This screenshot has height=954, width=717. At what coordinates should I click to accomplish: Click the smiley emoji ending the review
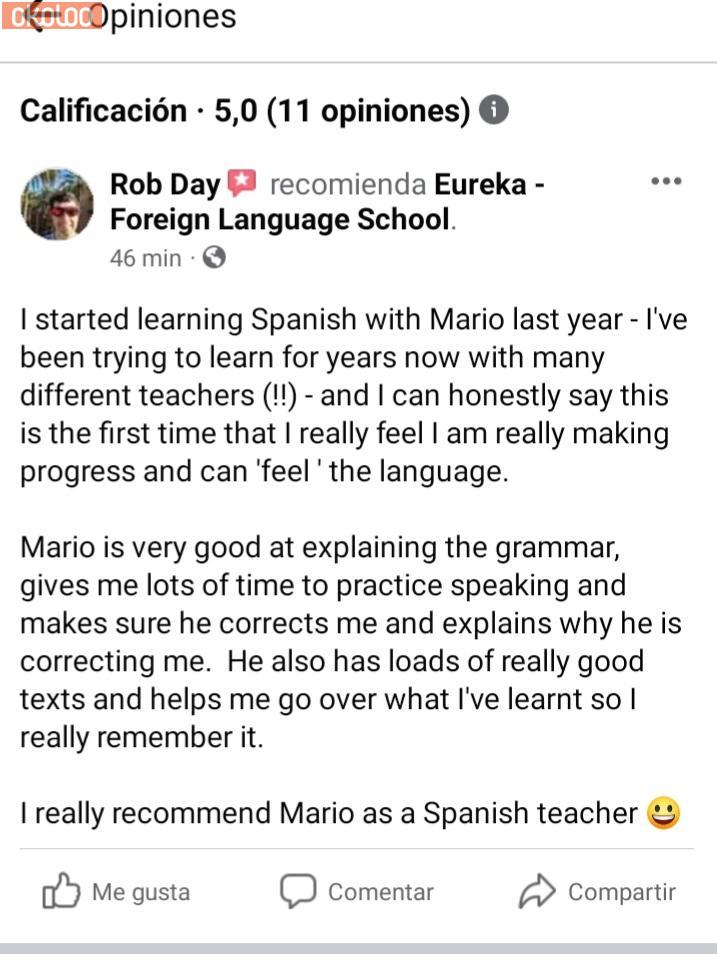point(664,814)
